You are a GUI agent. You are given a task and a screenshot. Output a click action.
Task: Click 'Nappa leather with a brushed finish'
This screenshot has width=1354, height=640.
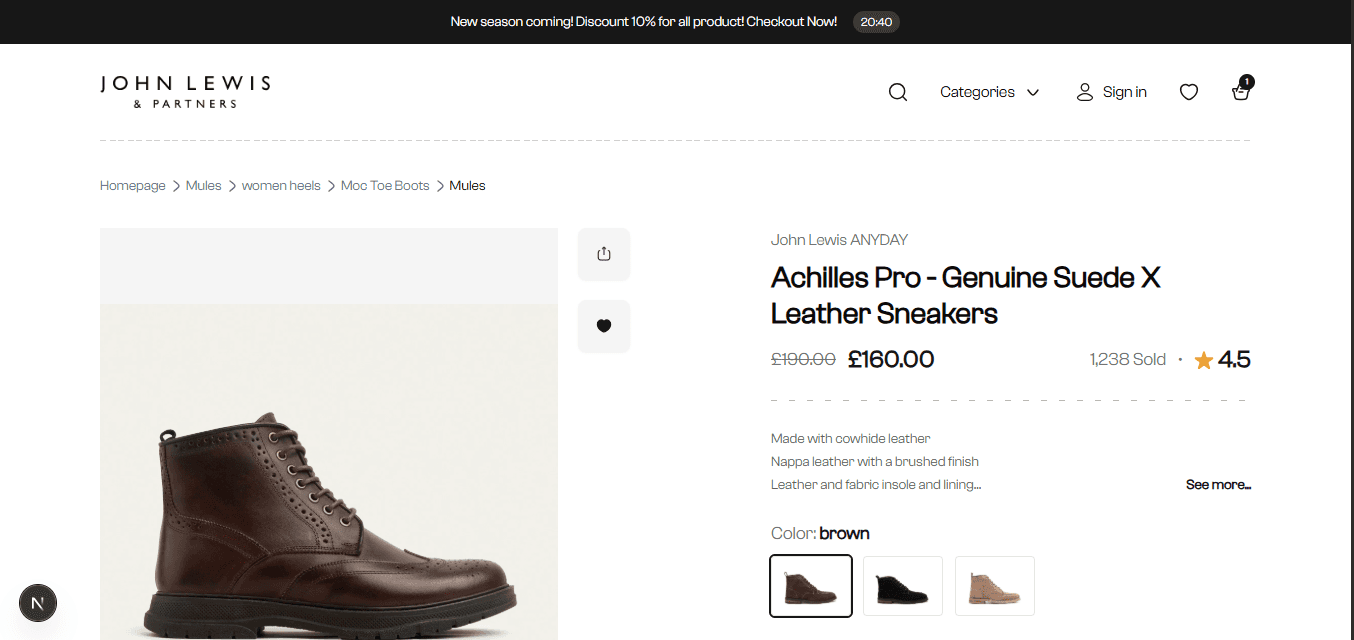click(x=875, y=462)
